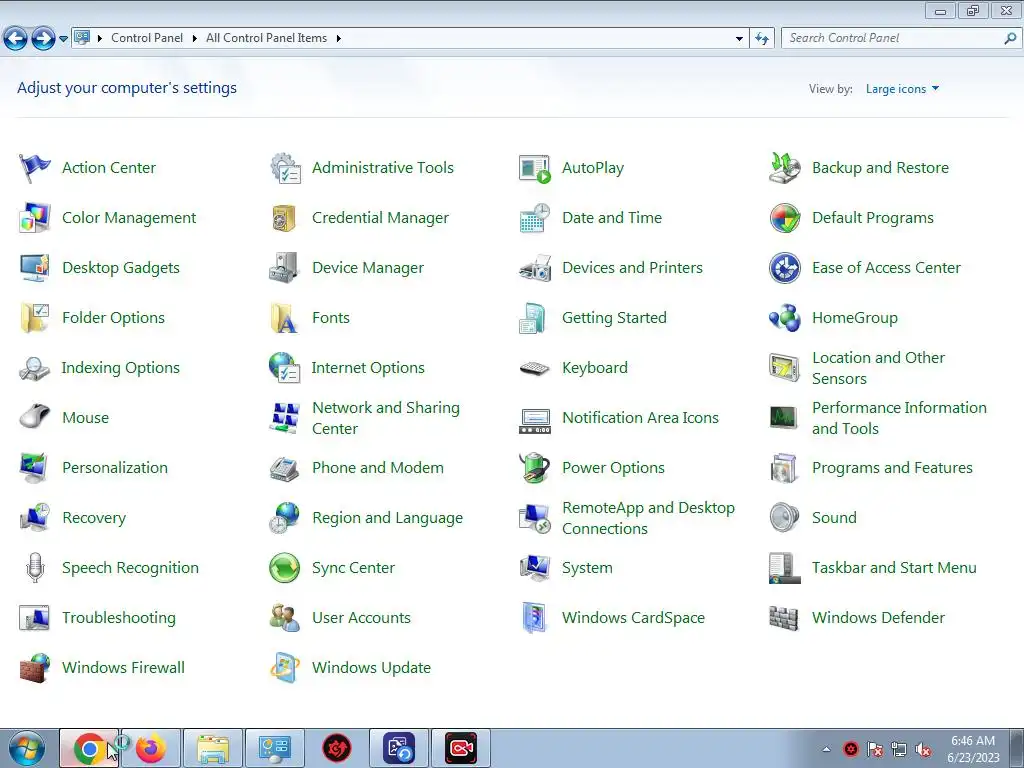
Task: Expand the address bar history dropdown arrow
Action: pos(739,39)
